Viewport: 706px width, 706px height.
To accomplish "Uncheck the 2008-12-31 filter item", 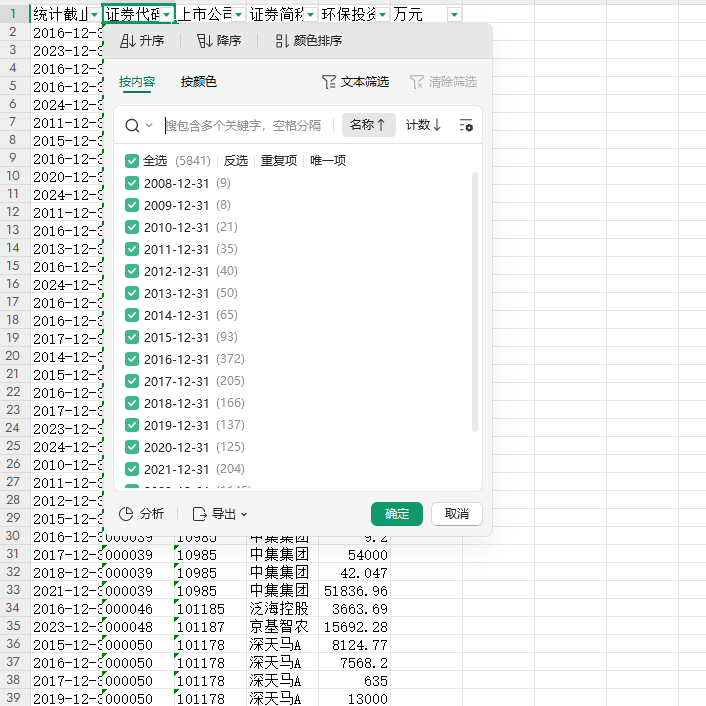I will pos(132,183).
